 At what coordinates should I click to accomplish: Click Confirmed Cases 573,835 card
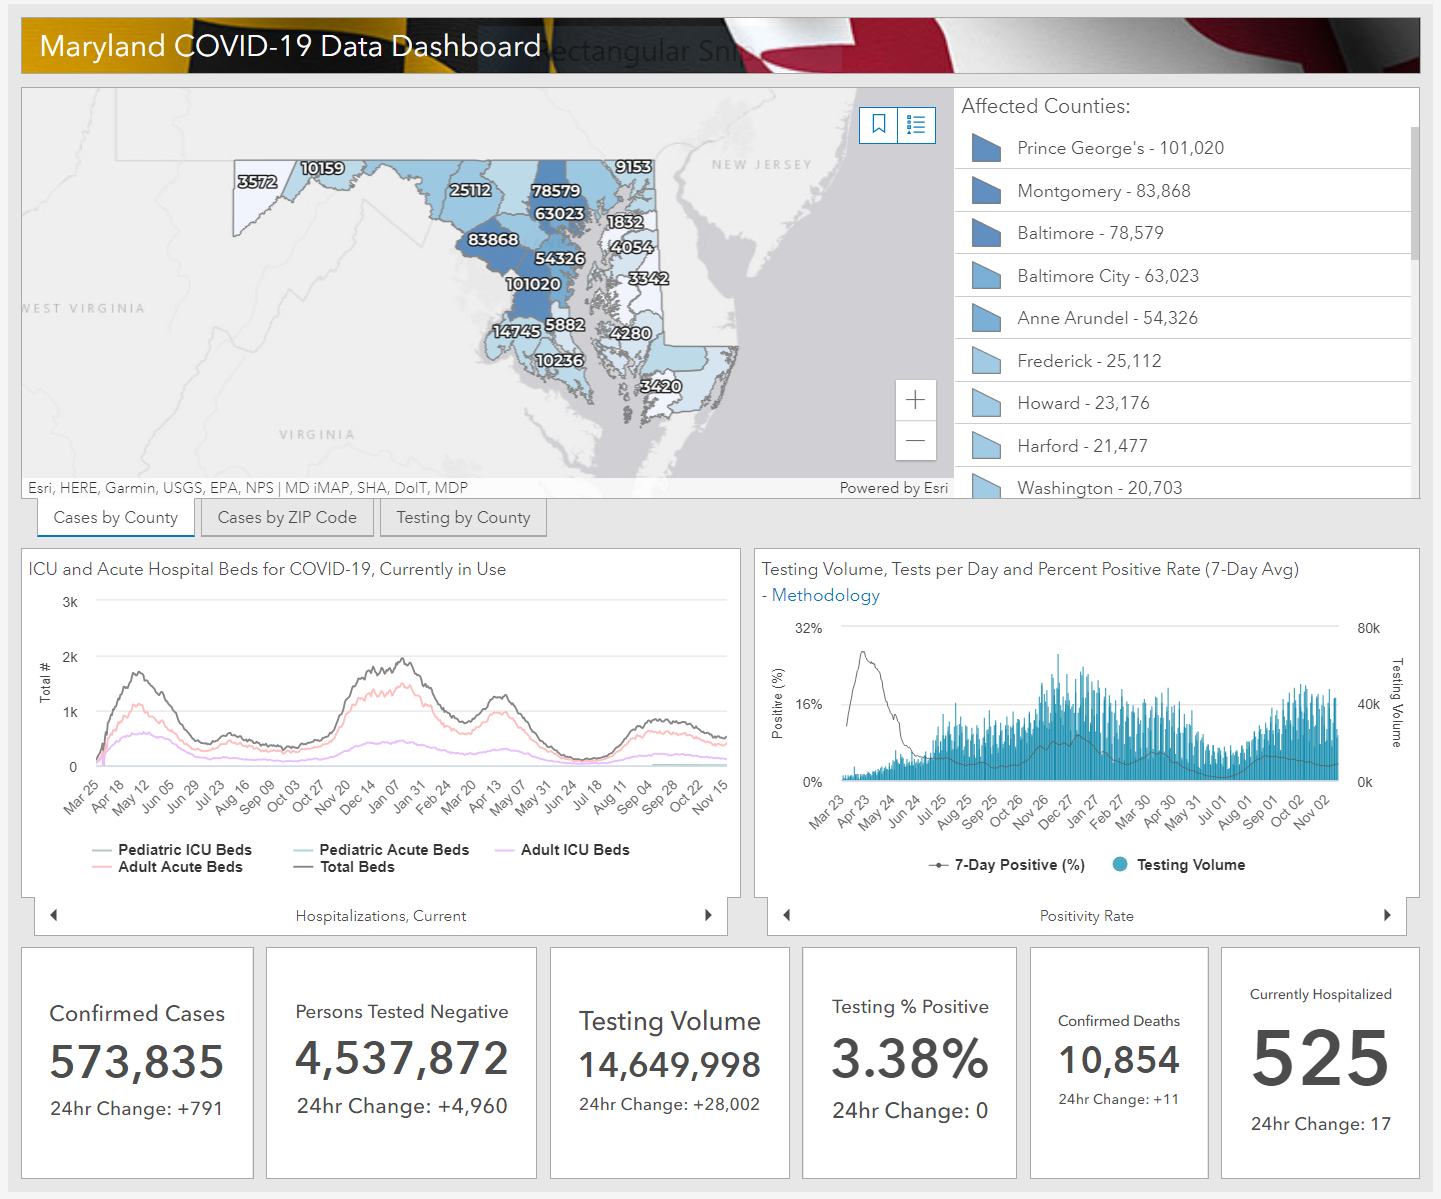pyautogui.click(x=137, y=1063)
